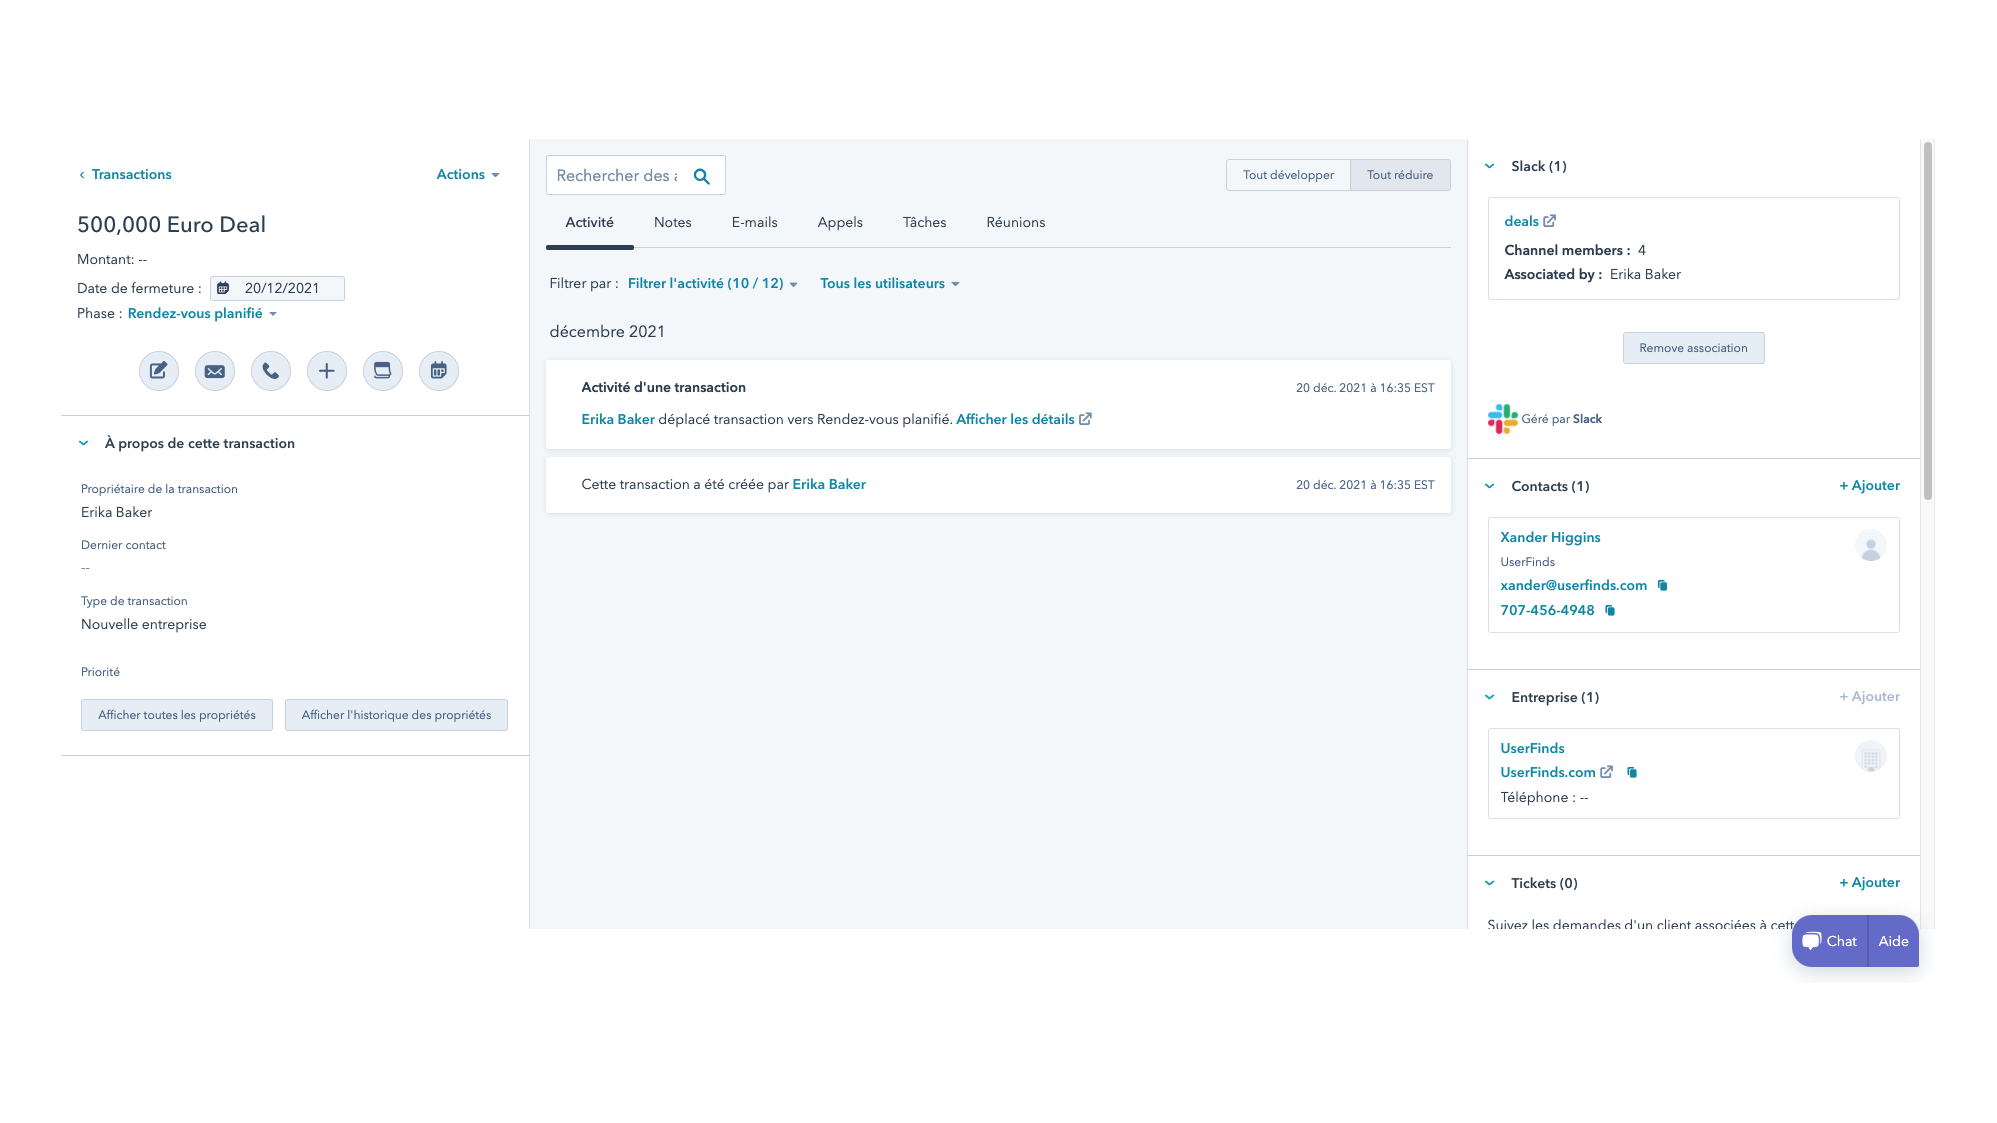1997x1123 pixels.
Task: Schedule a meeting via the calendar icon
Action: point(438,370)
